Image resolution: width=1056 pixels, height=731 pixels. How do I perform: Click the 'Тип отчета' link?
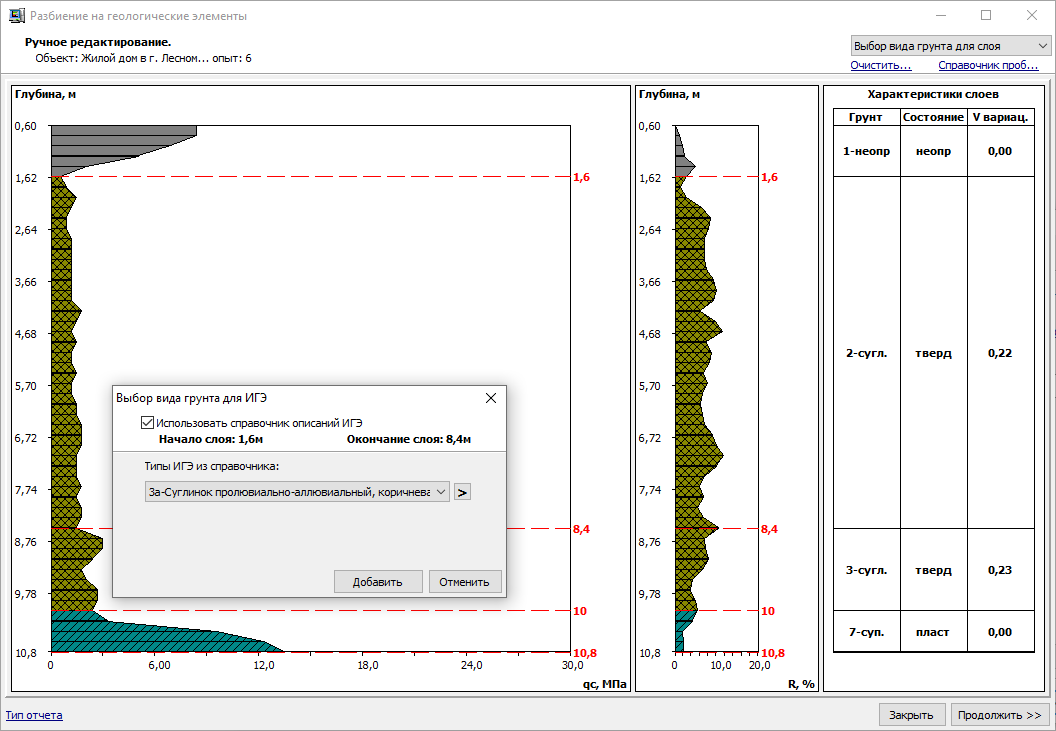point(34,715)
